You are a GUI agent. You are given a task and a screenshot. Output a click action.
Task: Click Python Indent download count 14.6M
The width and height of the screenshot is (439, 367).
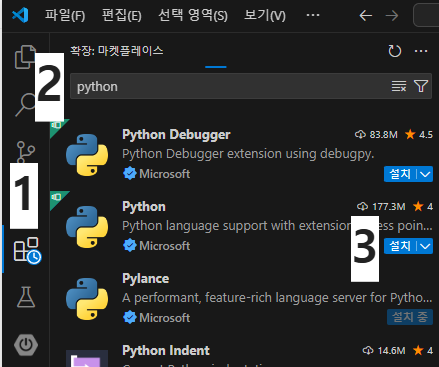(384, 351)
